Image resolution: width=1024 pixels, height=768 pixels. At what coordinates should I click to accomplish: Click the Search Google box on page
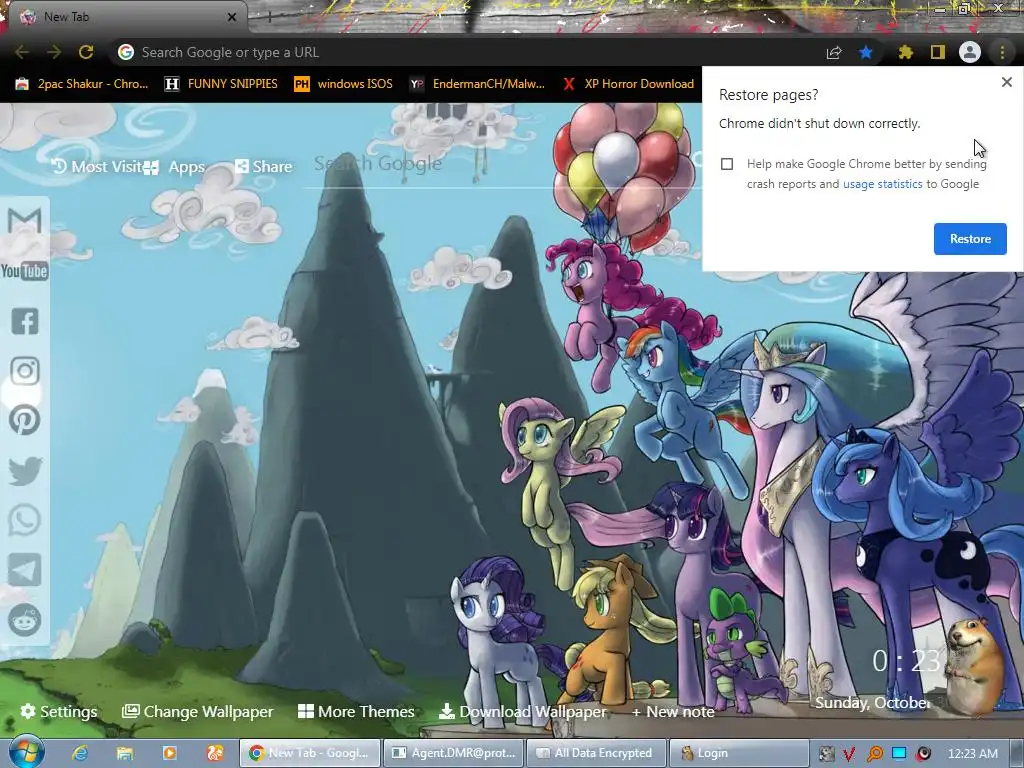coord(503,164)
